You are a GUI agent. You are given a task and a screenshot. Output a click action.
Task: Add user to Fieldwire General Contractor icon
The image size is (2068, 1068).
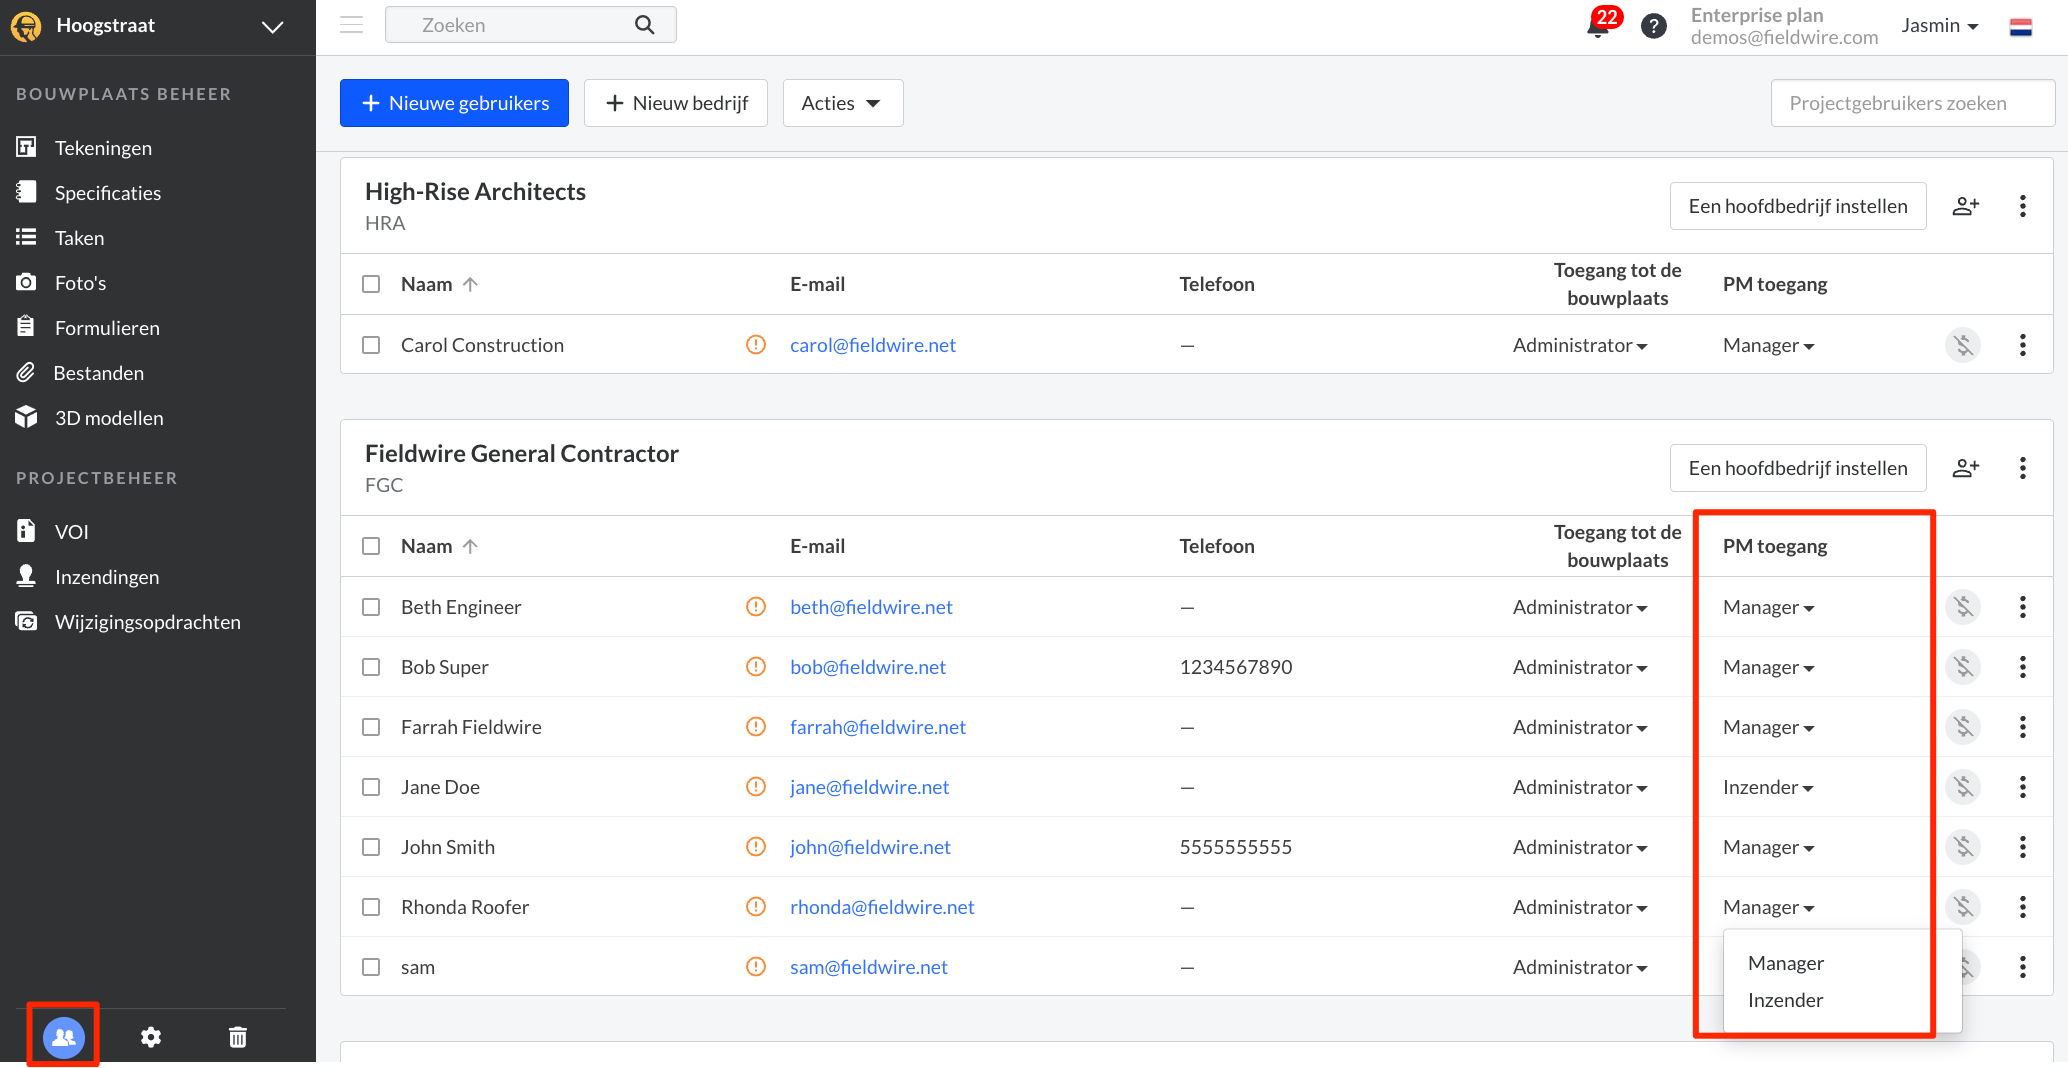click(1966, 468)
